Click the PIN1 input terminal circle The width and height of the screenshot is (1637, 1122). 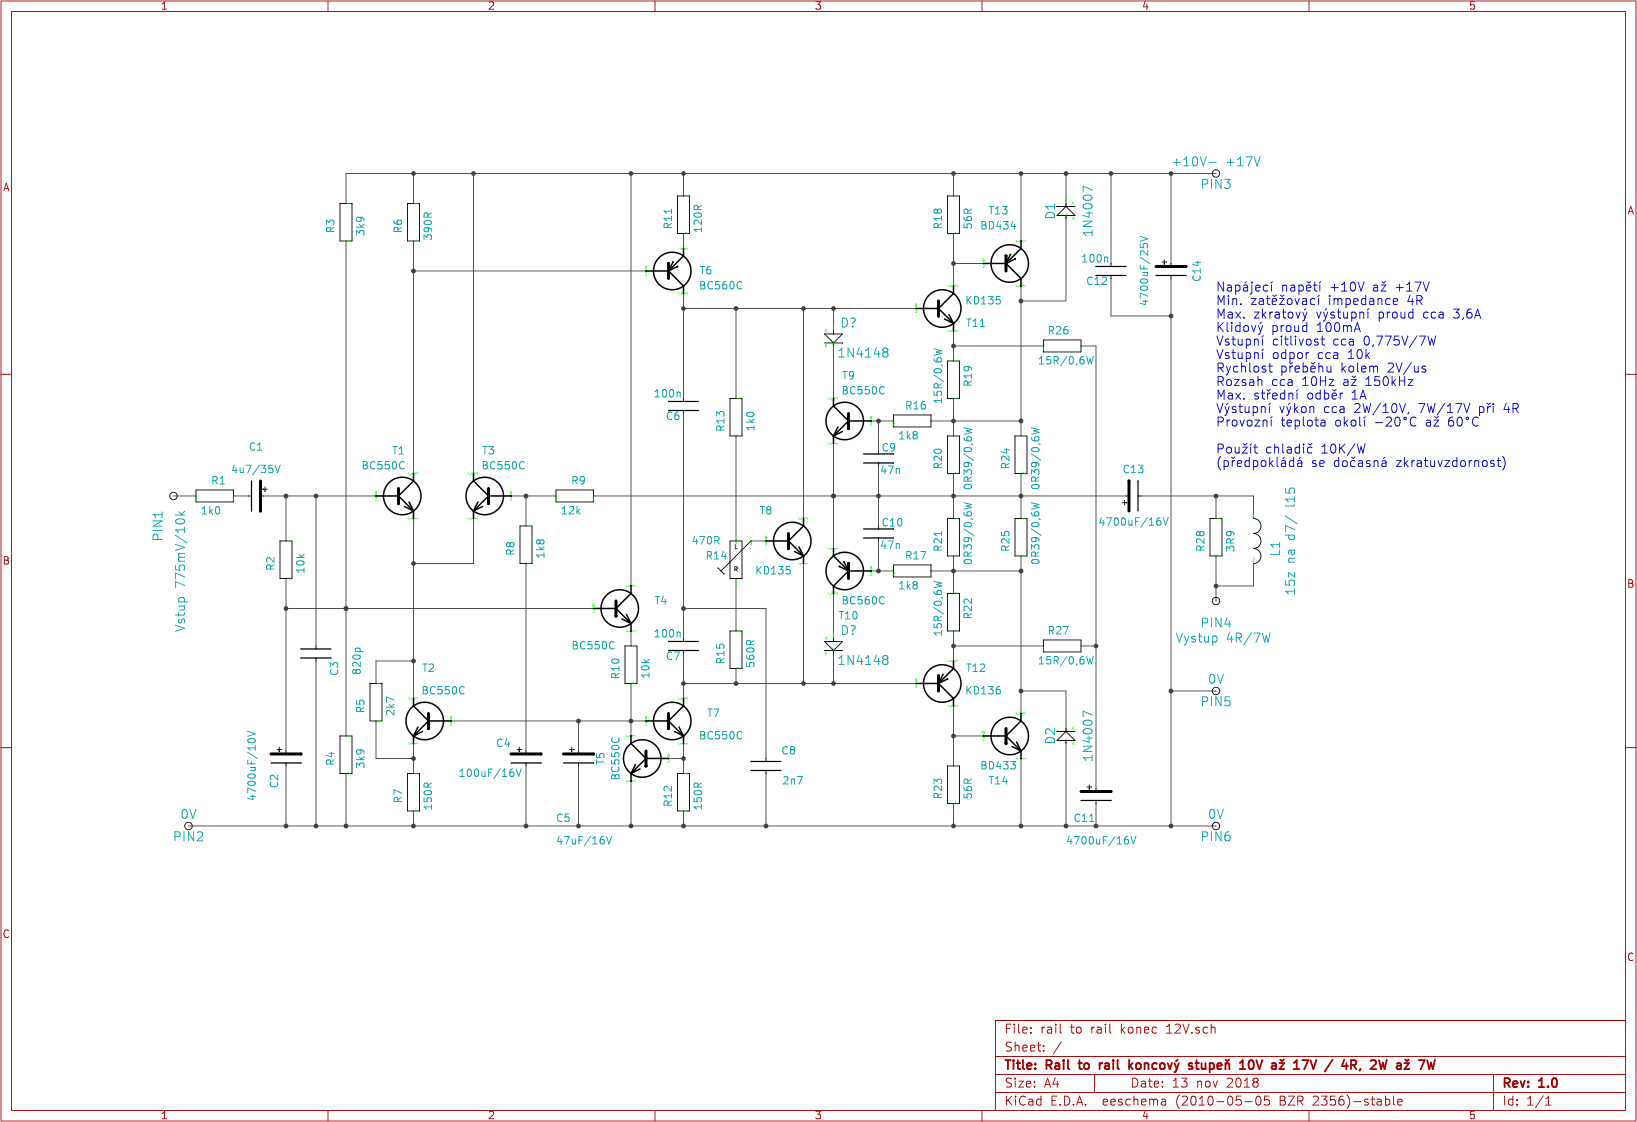[x=173, y=496]
